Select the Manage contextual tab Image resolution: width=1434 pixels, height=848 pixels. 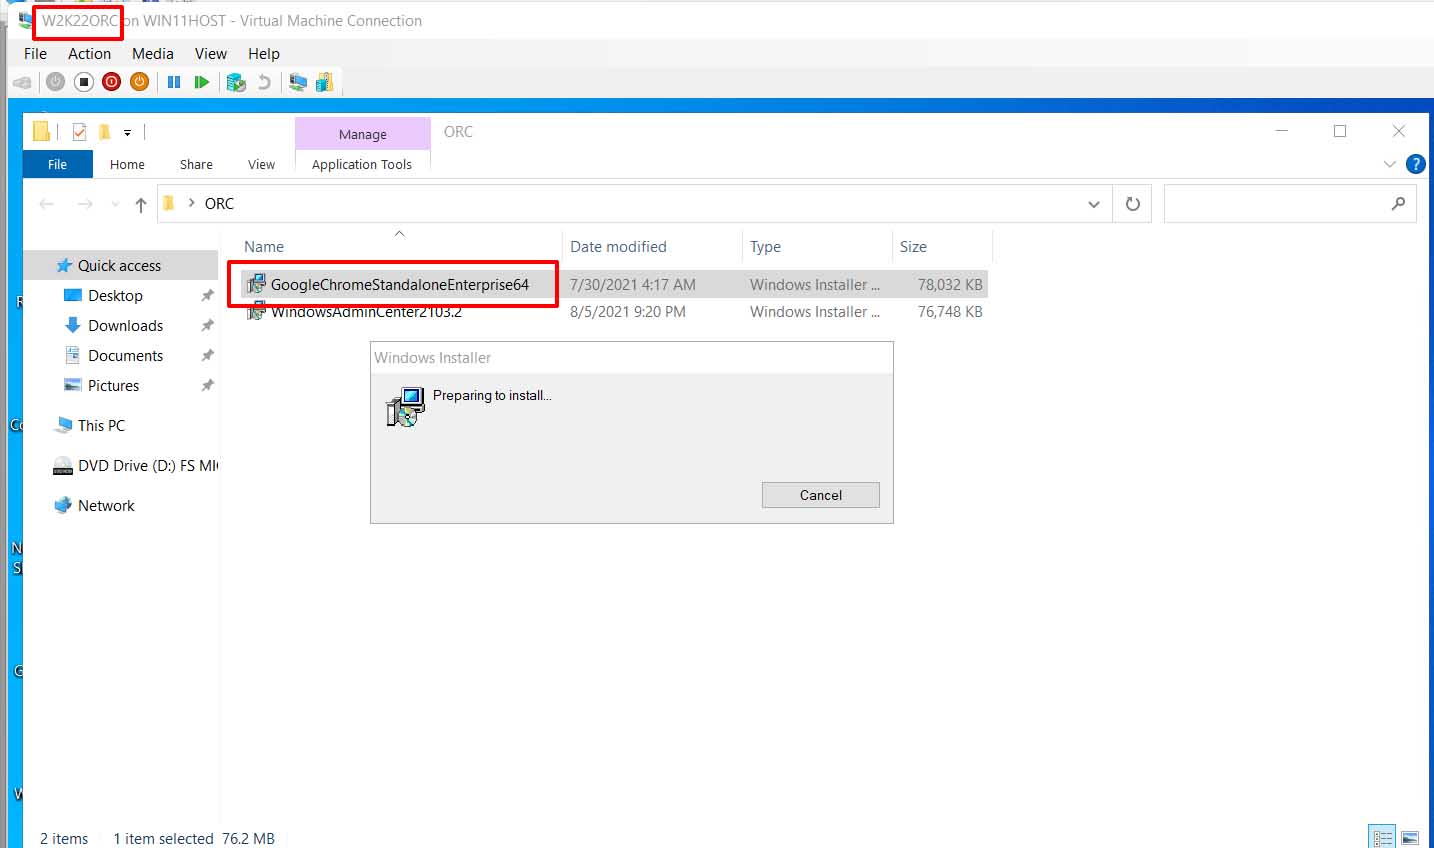362,134
